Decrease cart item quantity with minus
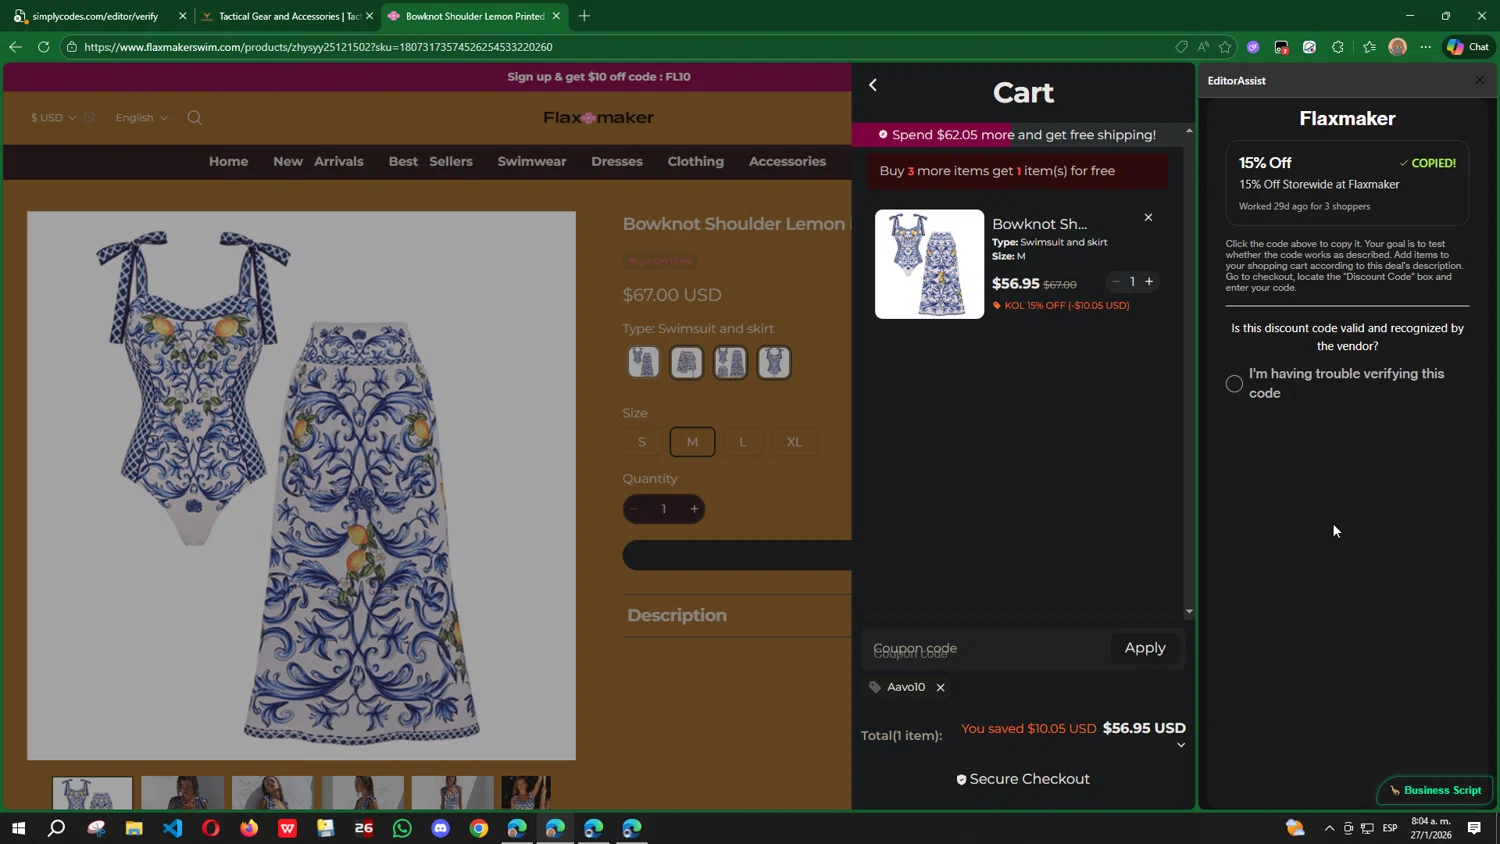 pyautogui.click(x=1116, y=282)
